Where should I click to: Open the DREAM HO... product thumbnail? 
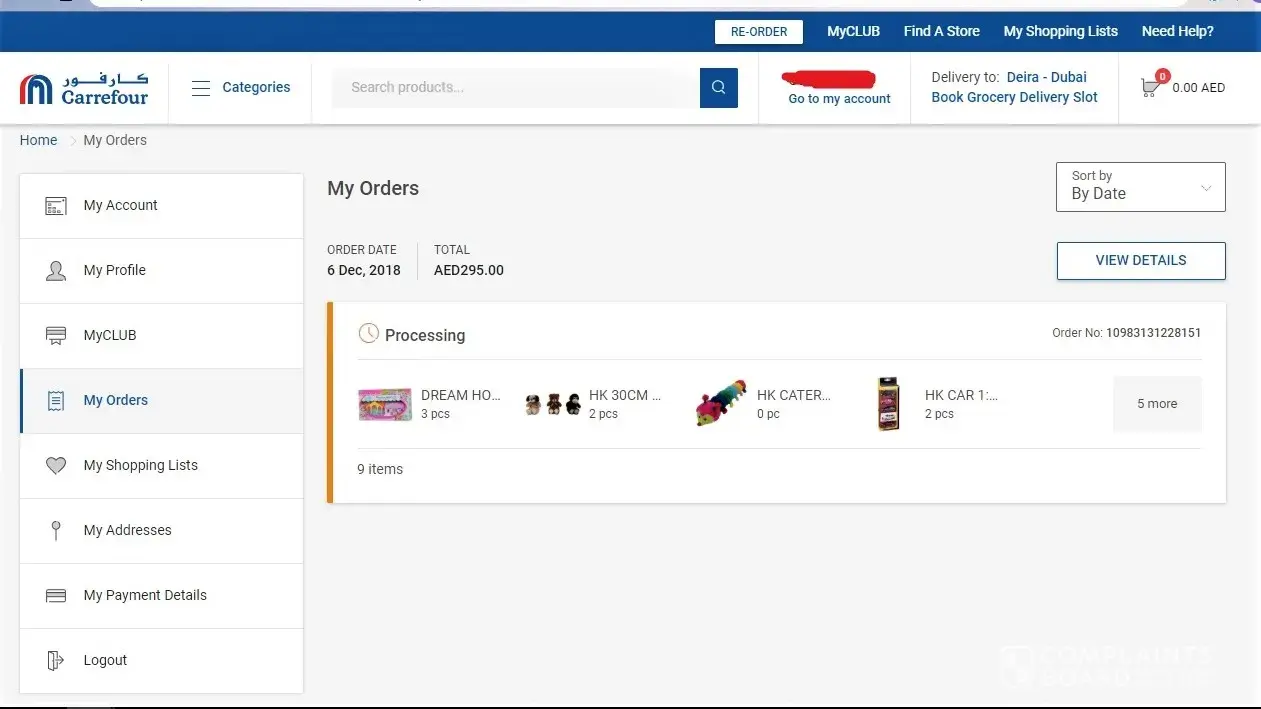(x=385, y=404)
